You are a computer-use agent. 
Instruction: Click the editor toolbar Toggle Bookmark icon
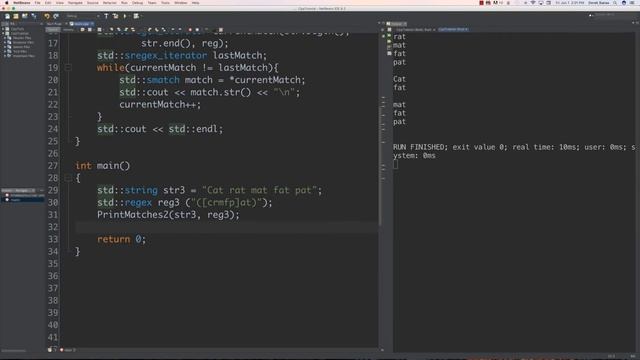(x=164, y=29)
